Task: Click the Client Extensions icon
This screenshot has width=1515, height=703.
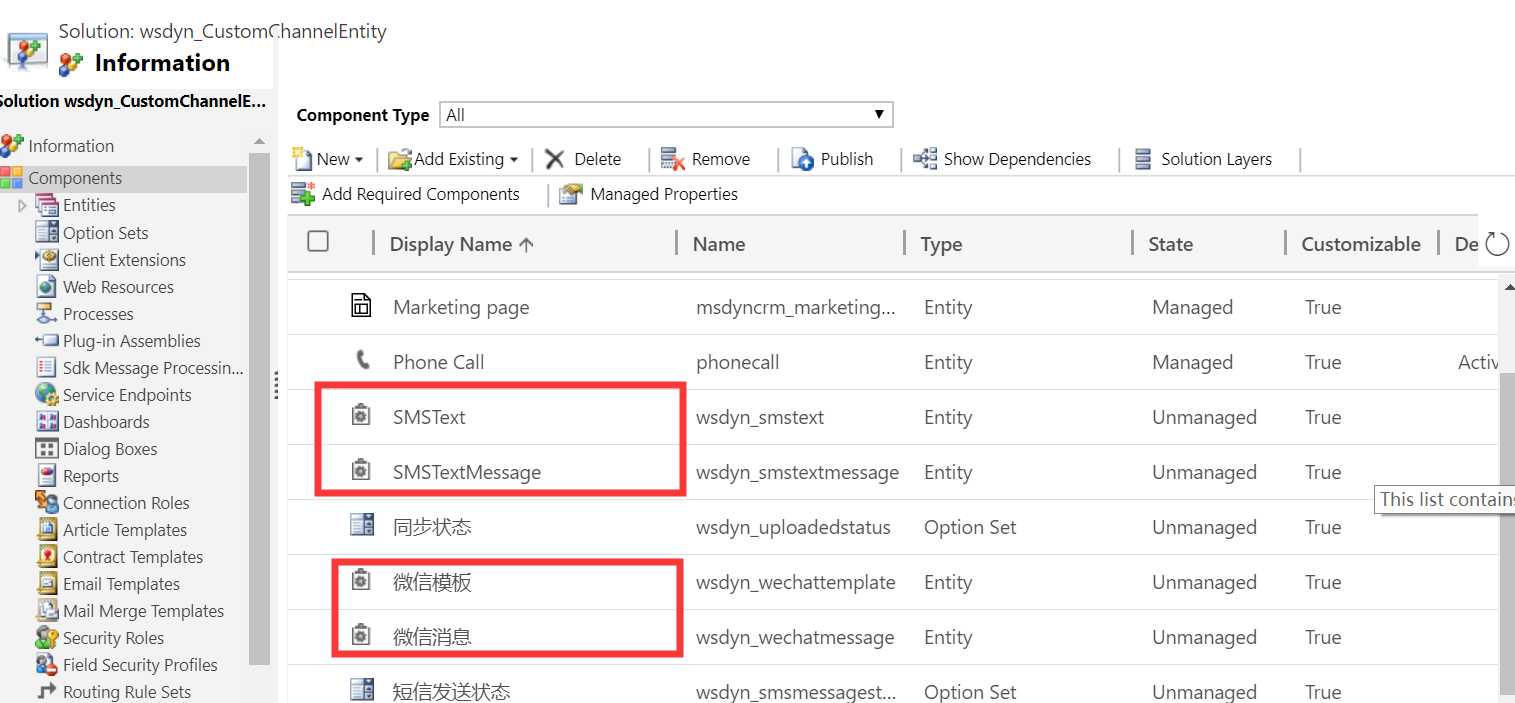Action: tap(47, 259)
